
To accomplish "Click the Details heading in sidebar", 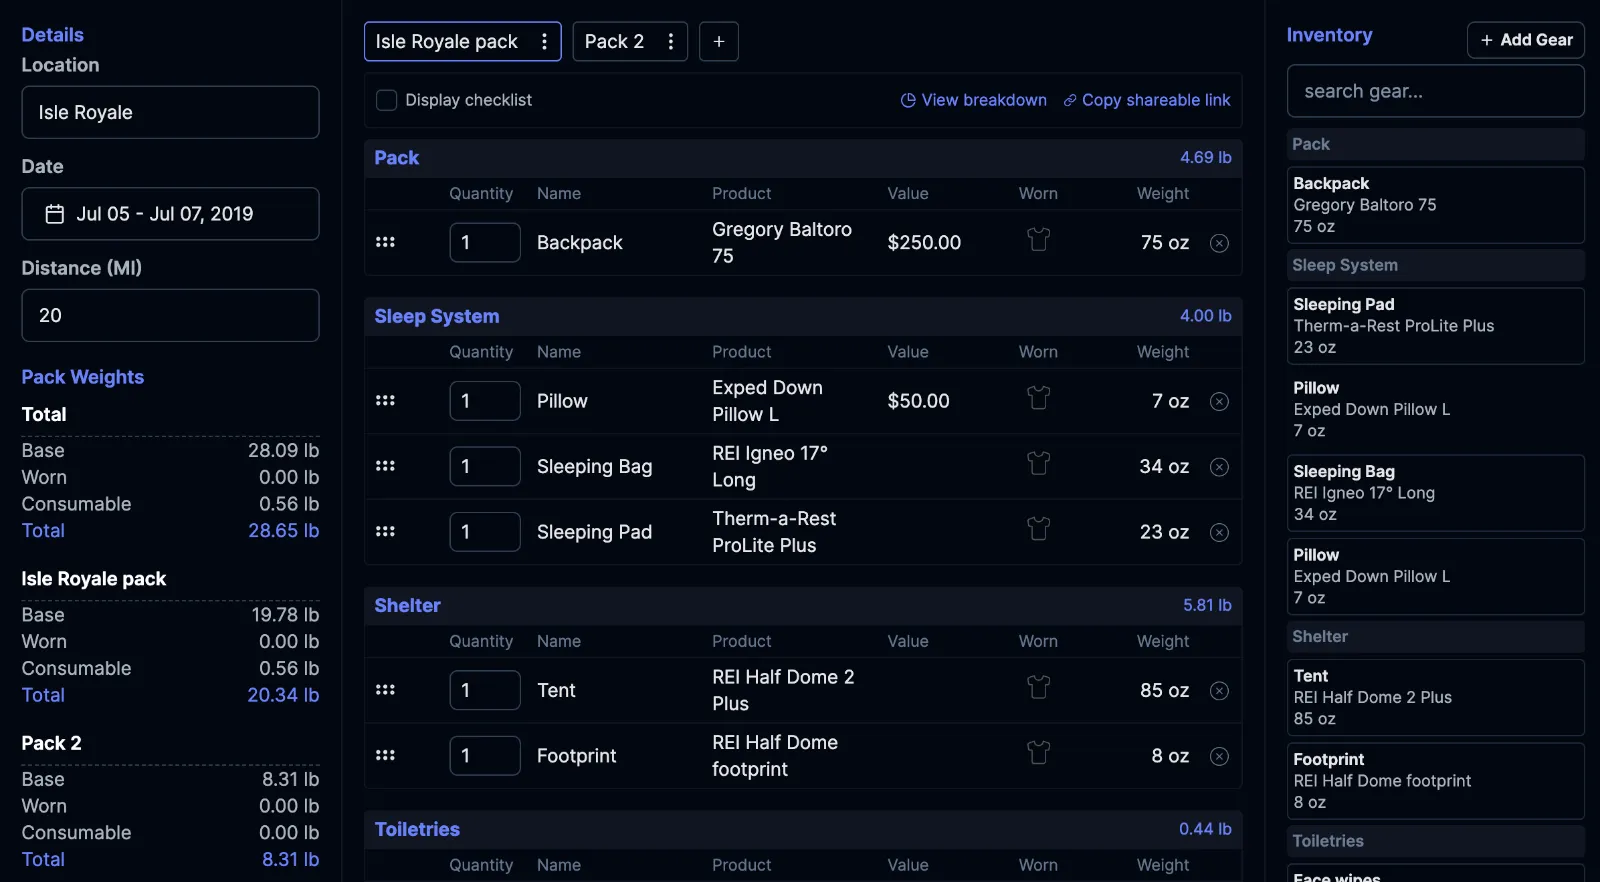I will [x=53, y=35].
